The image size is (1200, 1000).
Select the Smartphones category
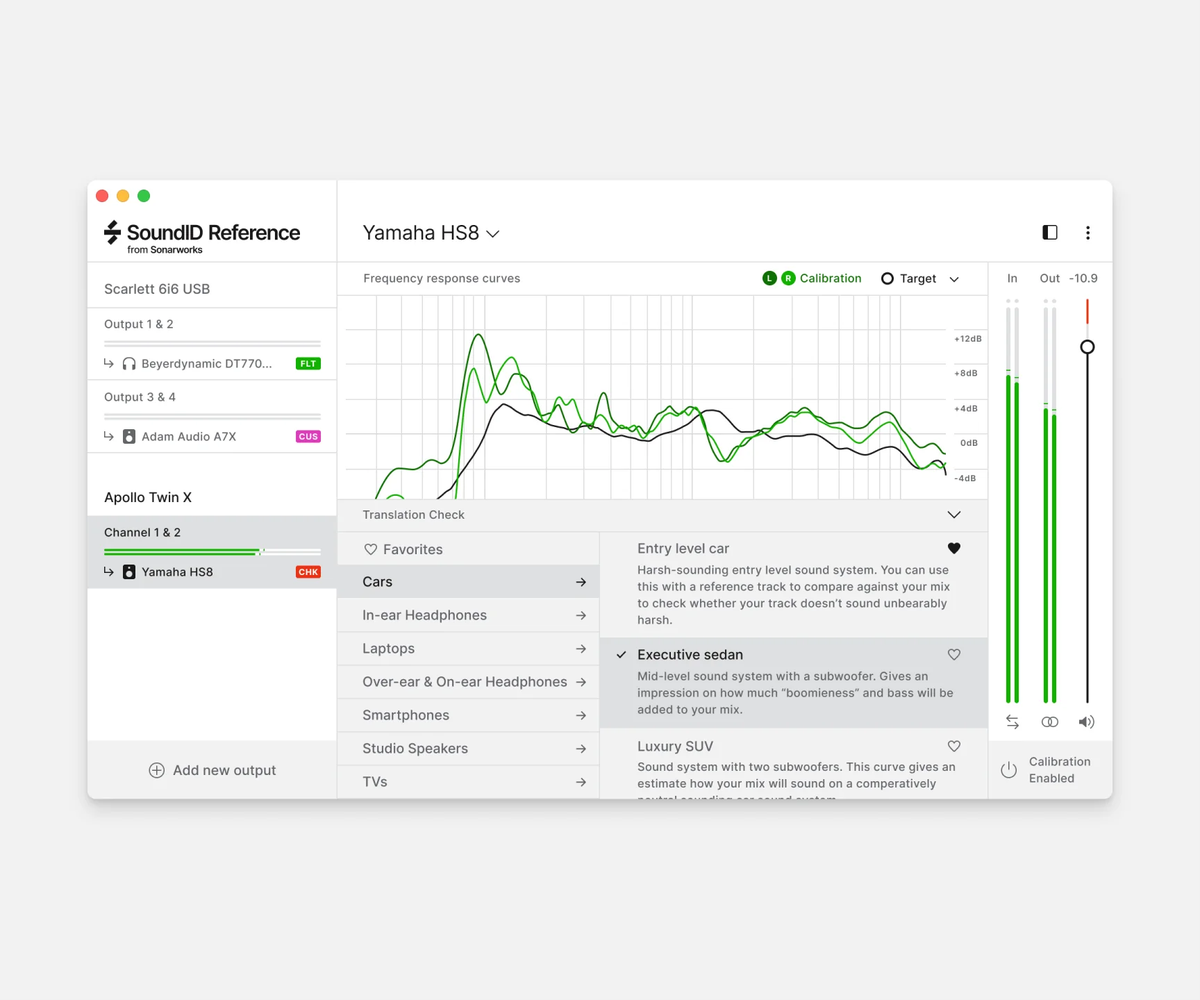pos(468,715)
